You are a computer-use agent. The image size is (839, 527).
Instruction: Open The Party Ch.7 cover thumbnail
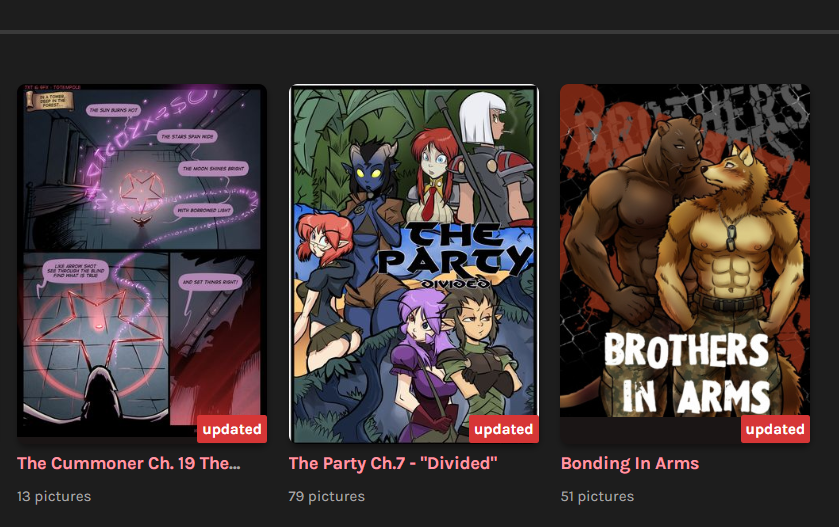point(414,263)
